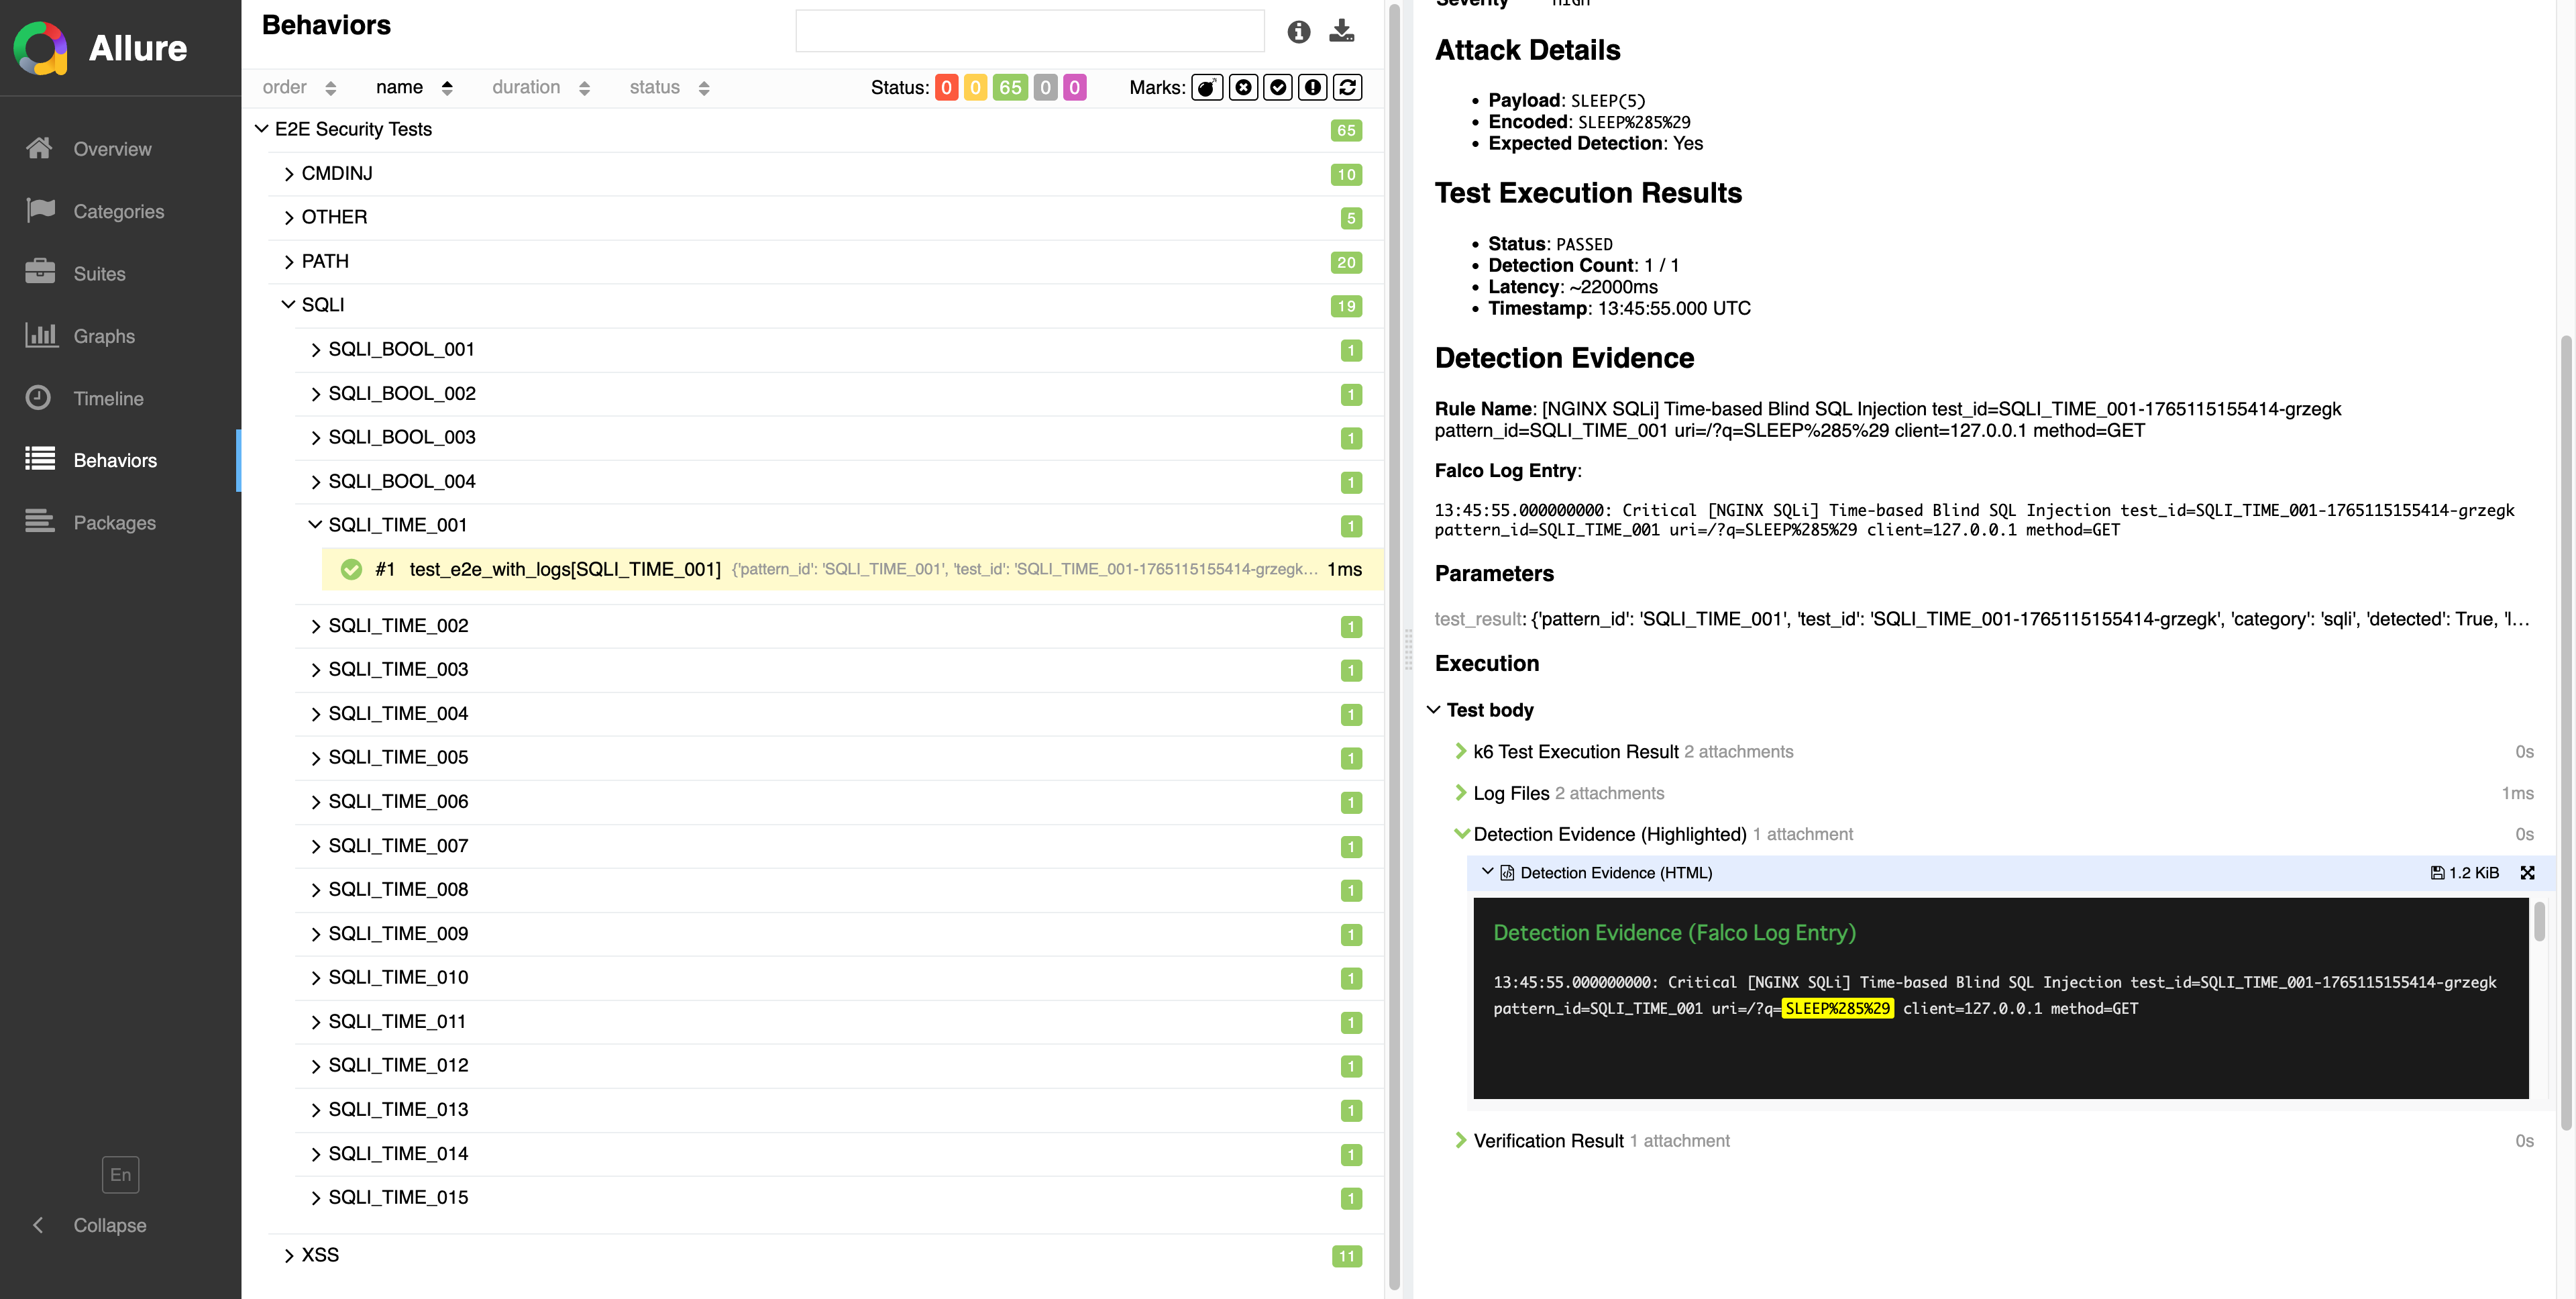
Task: Go to Suites in the sidebar
Action: coord(99,274)
